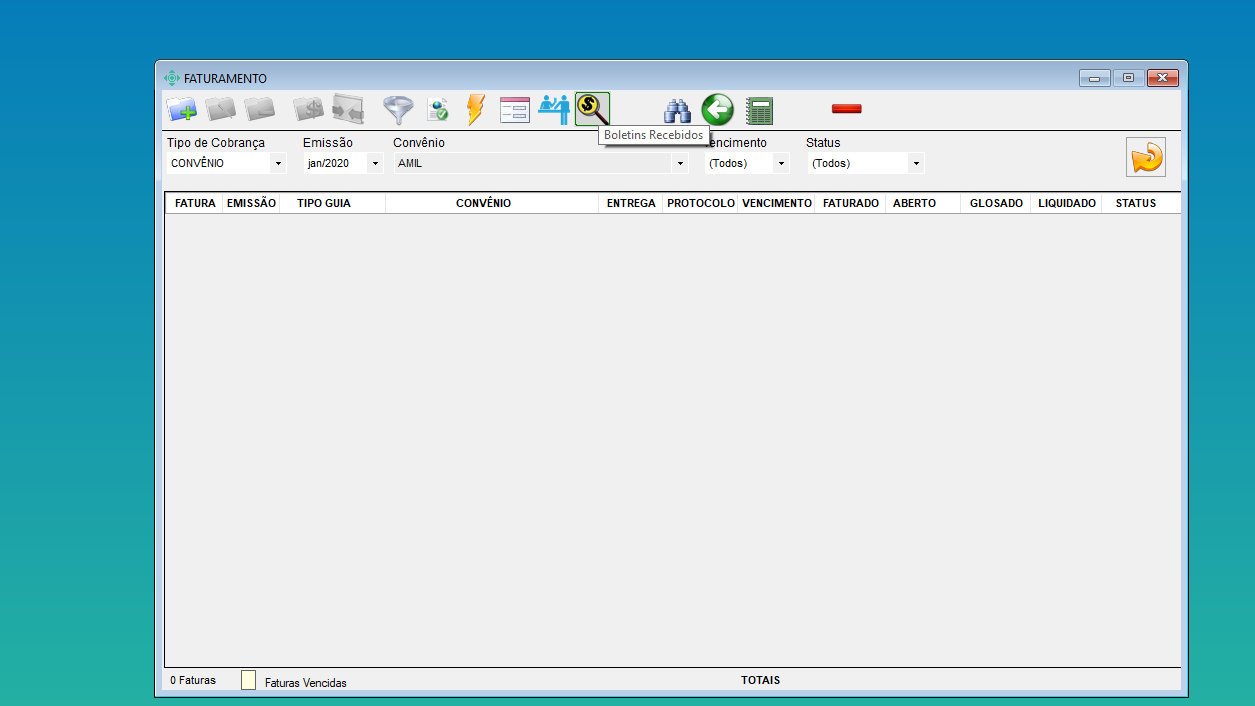1255x706 pixels.
Task: Click the Faturas Vencidas color swatch
Action: 248,680
